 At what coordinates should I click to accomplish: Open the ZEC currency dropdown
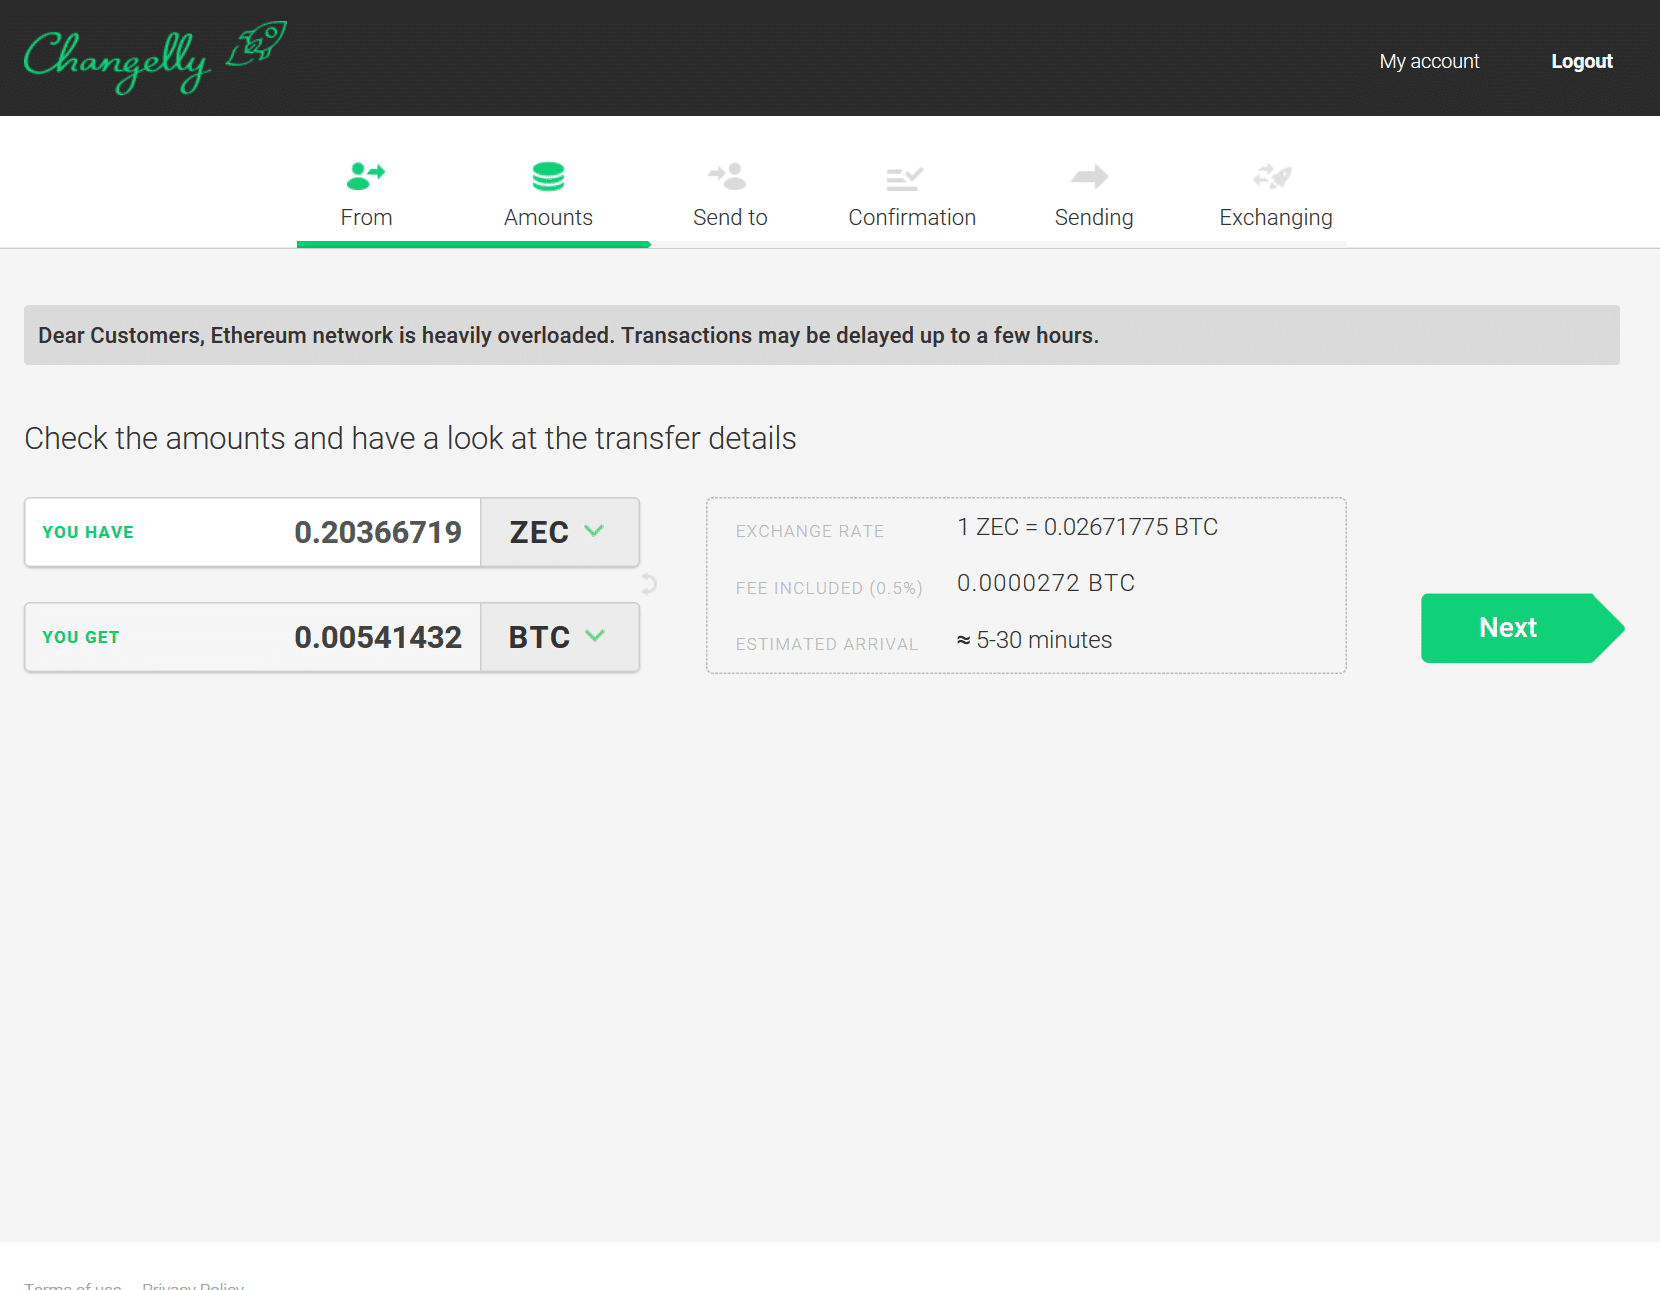[x=559, y=532]
